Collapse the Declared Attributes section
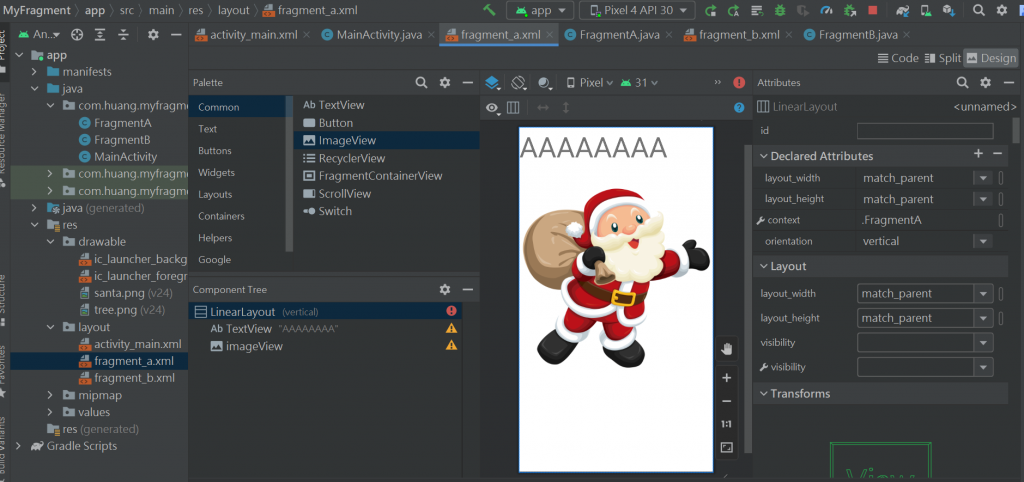 pos(763,156)
